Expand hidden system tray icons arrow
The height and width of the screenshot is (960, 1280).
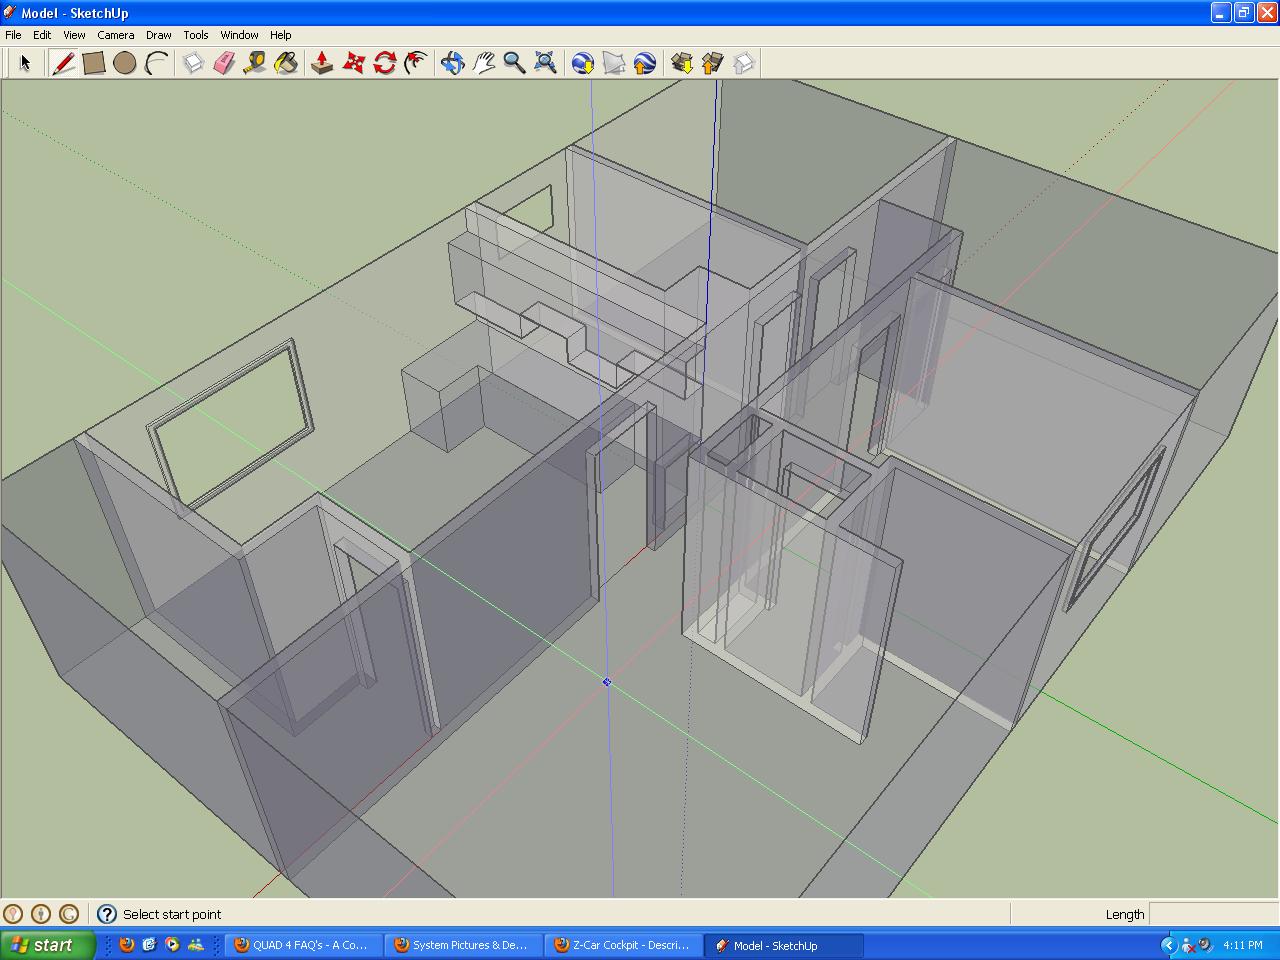tap(1167, 945)
